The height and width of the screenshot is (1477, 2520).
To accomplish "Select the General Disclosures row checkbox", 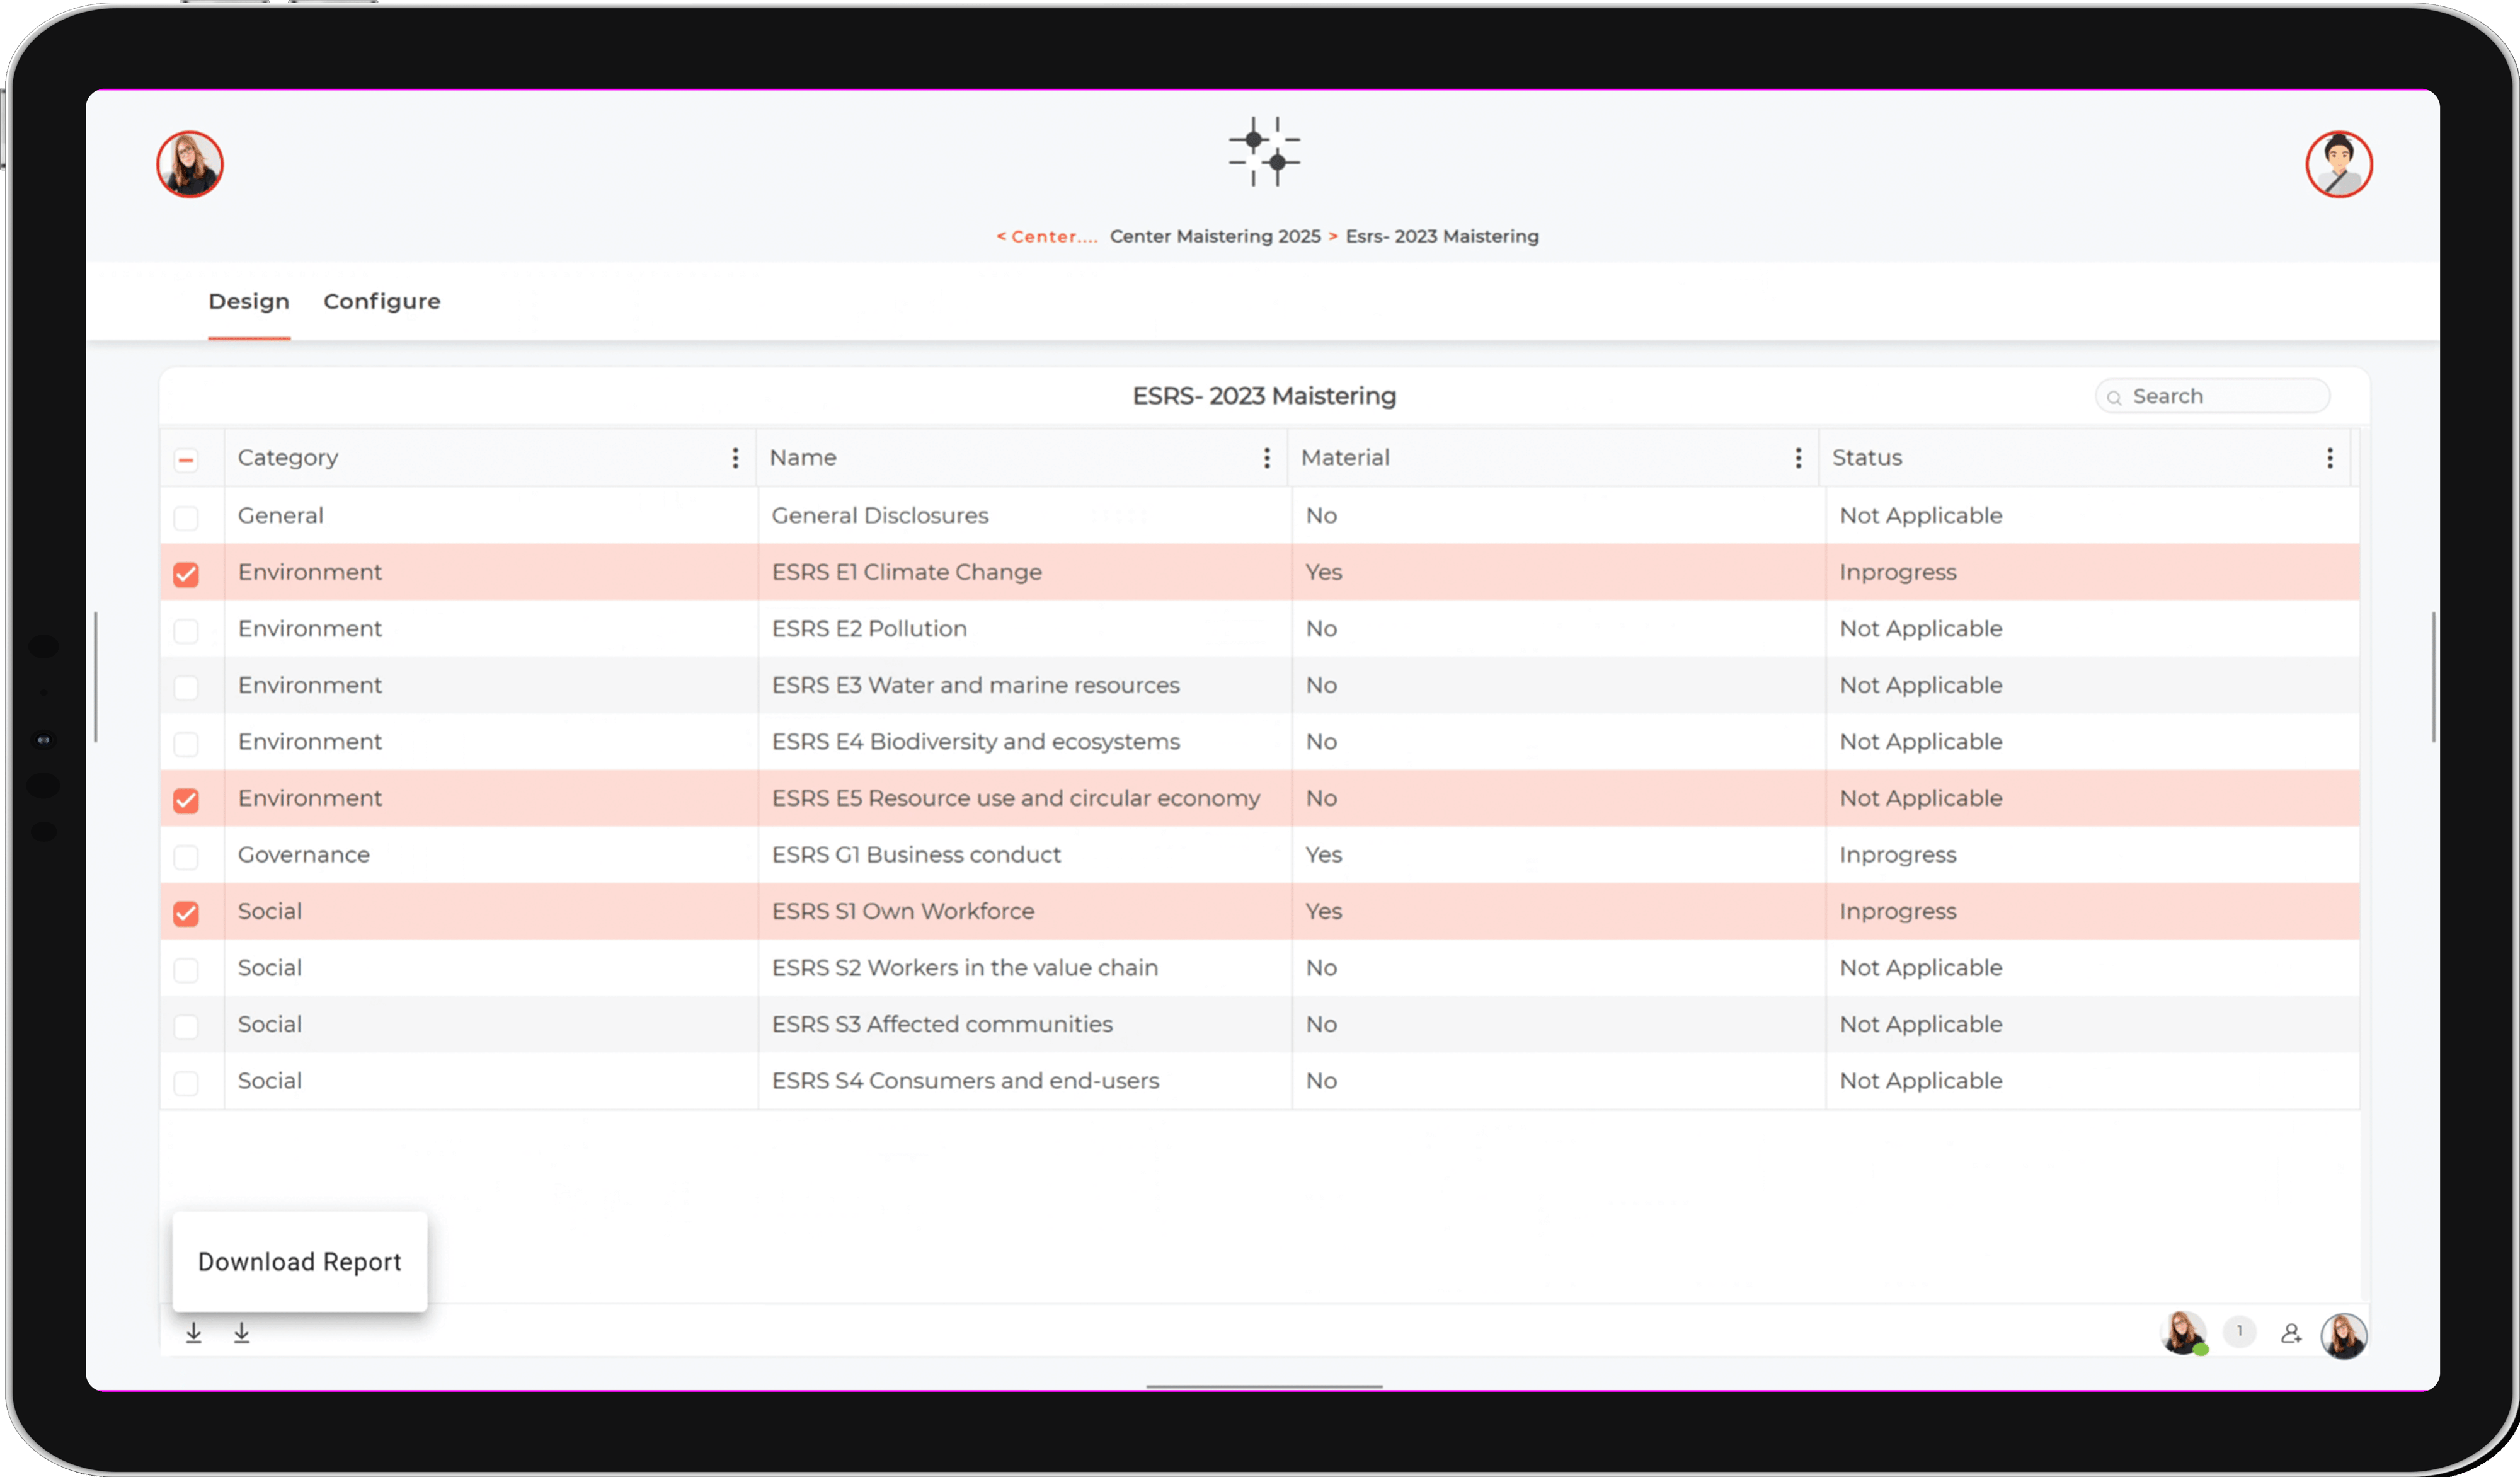I will point(186,518).
